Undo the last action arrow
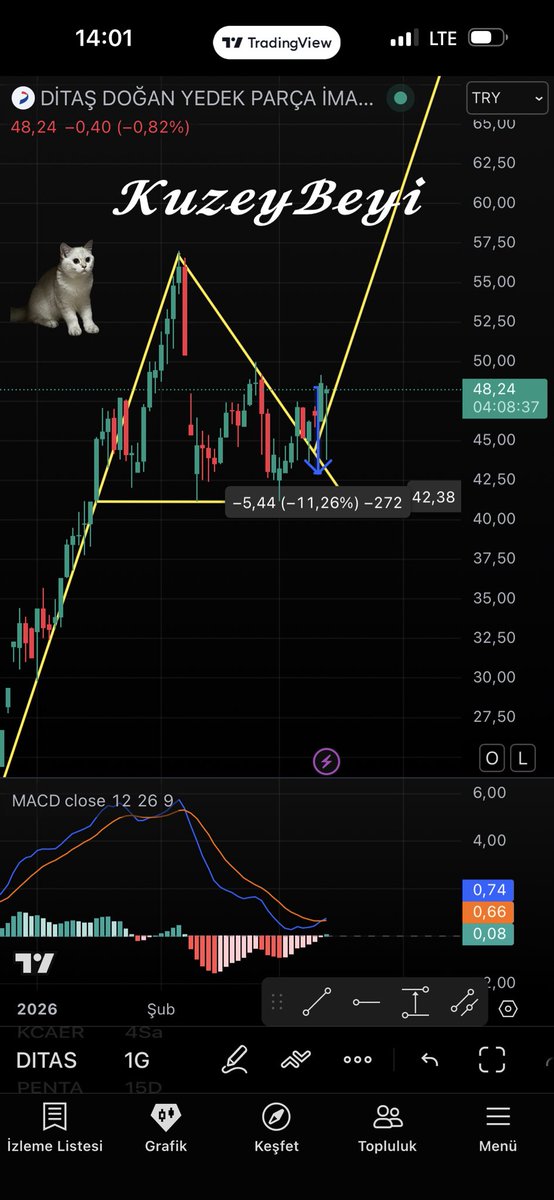 [429, 1060]
